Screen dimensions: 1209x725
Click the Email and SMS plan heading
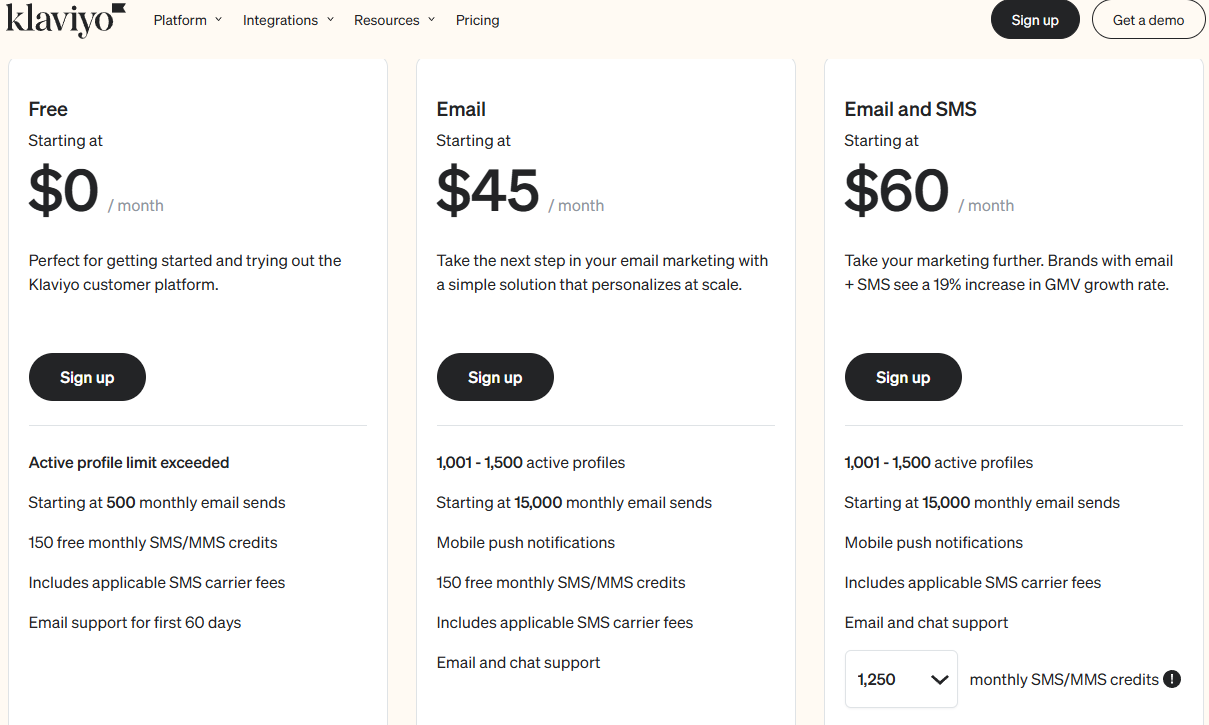(x=910, y=109)
